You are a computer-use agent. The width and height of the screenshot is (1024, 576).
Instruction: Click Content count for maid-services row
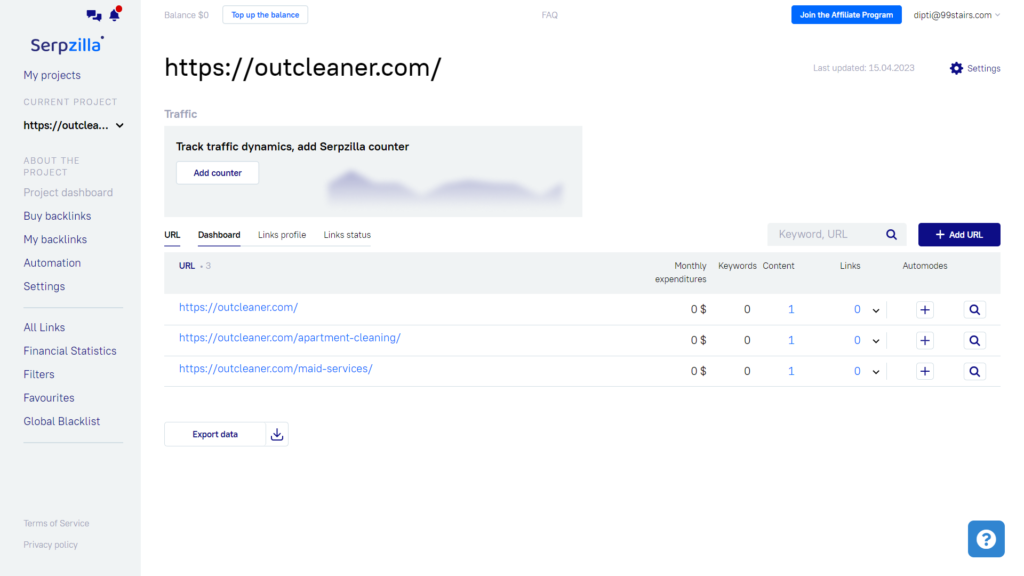pyautogui.click(x=791, y=371)
